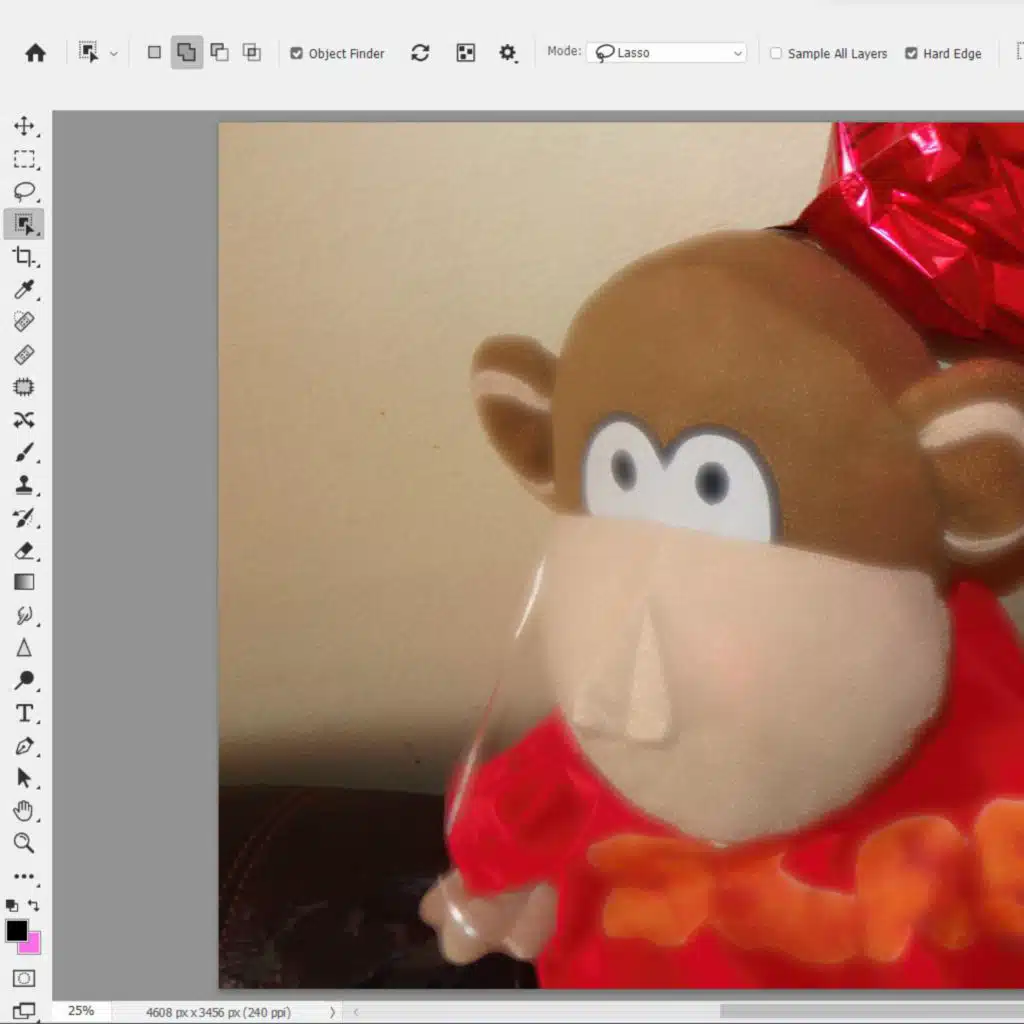1024x1024 pixels.
Task: Click the 25% zoom level field
Action: click(81, 1011)
